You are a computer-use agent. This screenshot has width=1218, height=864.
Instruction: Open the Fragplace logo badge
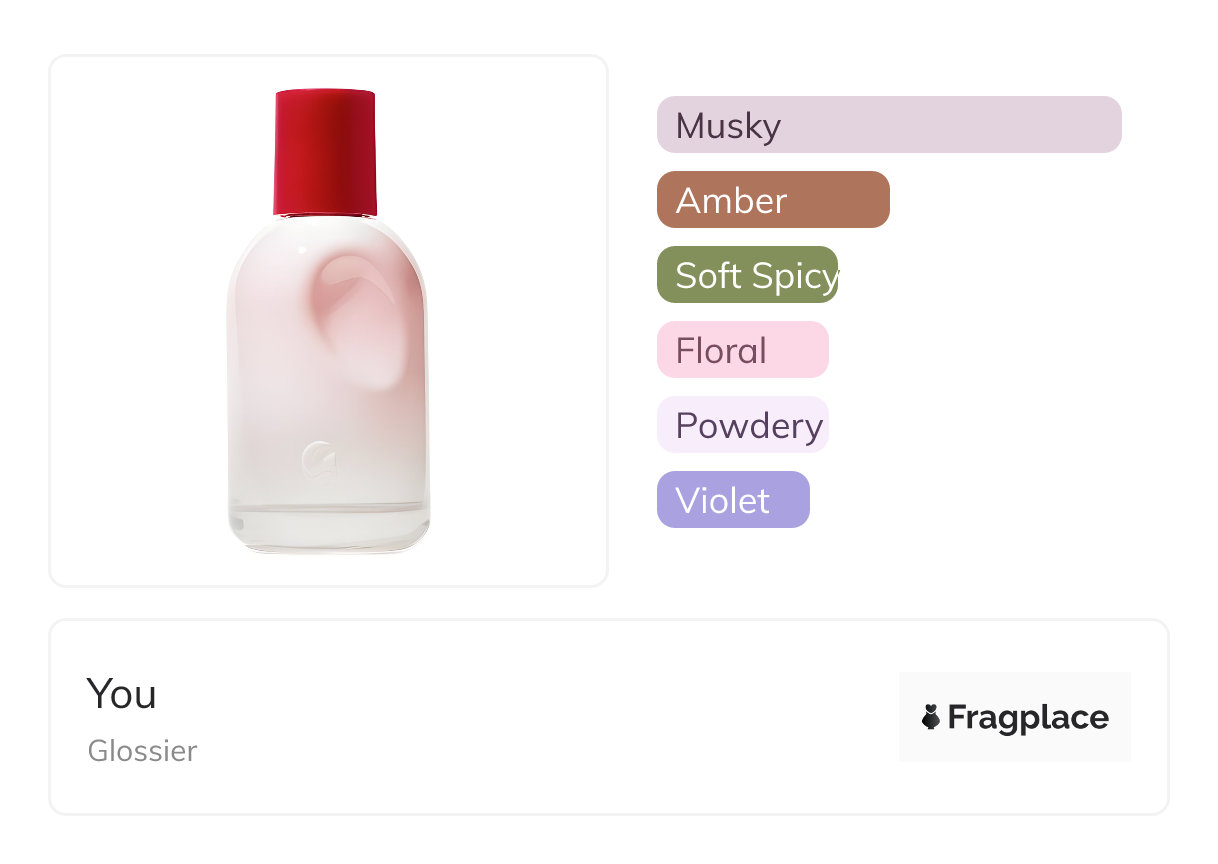[1014, 717]
